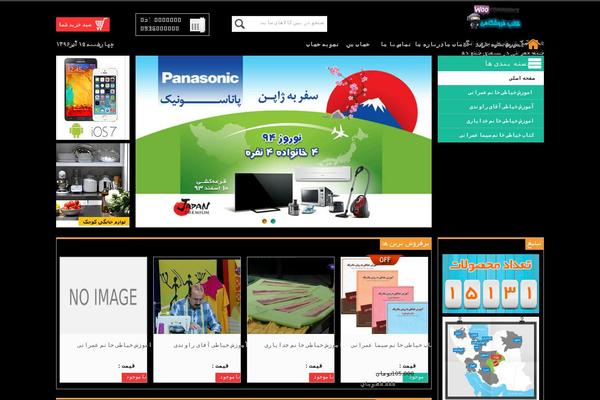
Task: Click the date text 'چهارشنبه ۱۵ آذر'
Action: (85, 44)
